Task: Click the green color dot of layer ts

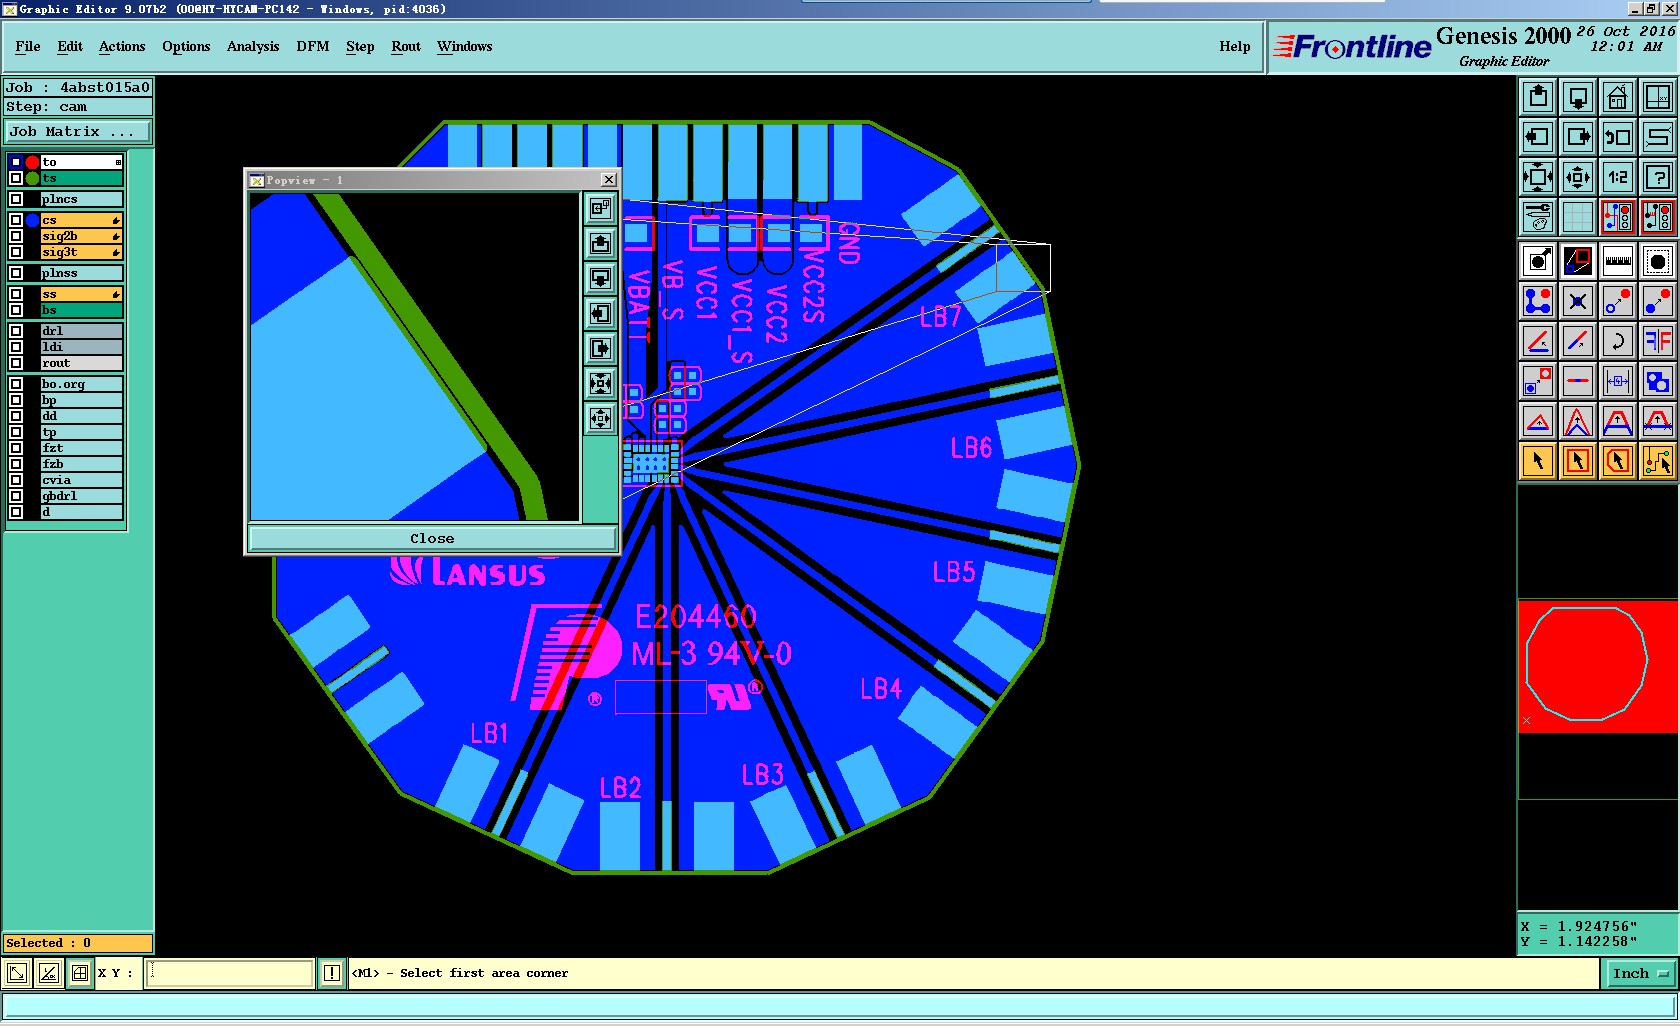Action: click(x=32, y=178)
